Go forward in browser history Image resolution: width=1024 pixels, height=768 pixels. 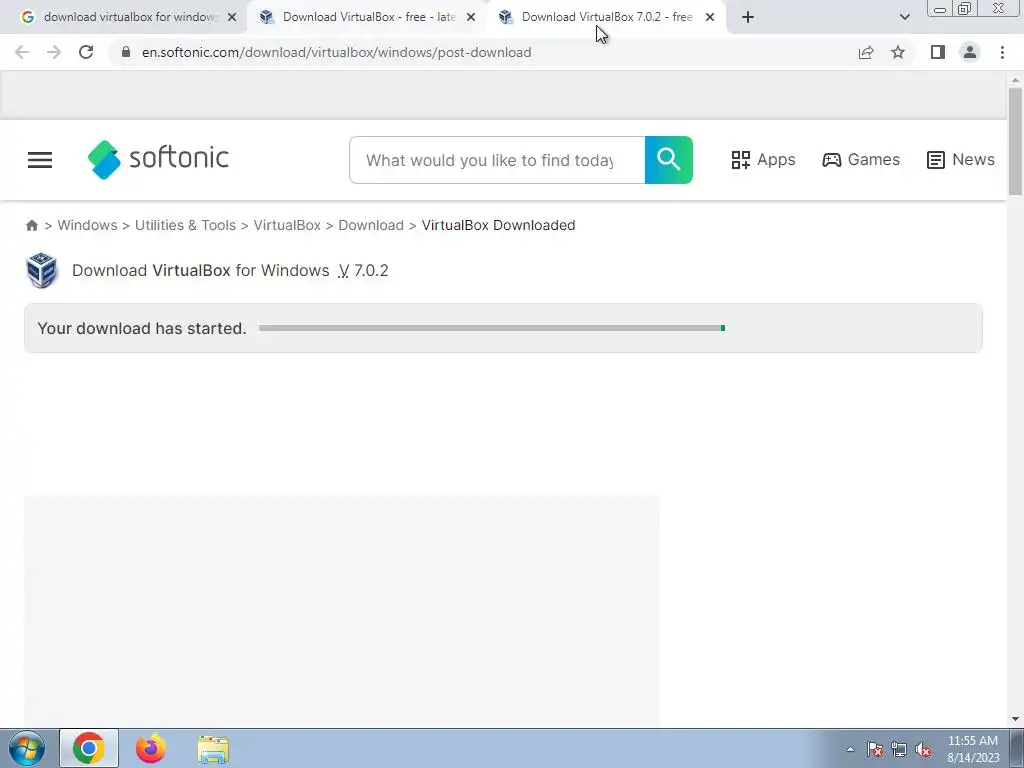coord(54,52)
